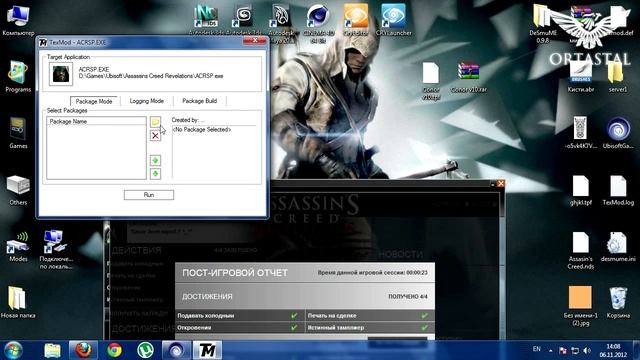Click the yellow folder open-package icon in TexMod
This screenshot has height=360, width=640.
155,122
